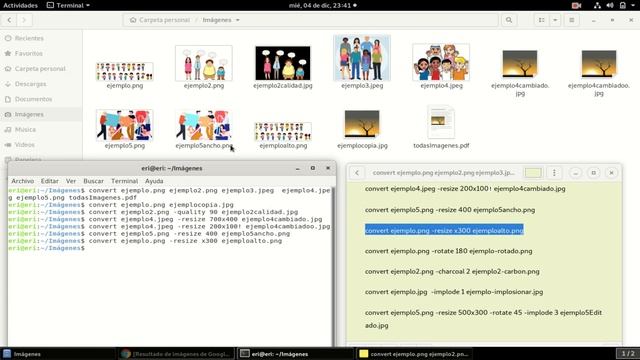Open view options dropdown arrow
The height and width of the screenshot is (360, 640).
555,20
